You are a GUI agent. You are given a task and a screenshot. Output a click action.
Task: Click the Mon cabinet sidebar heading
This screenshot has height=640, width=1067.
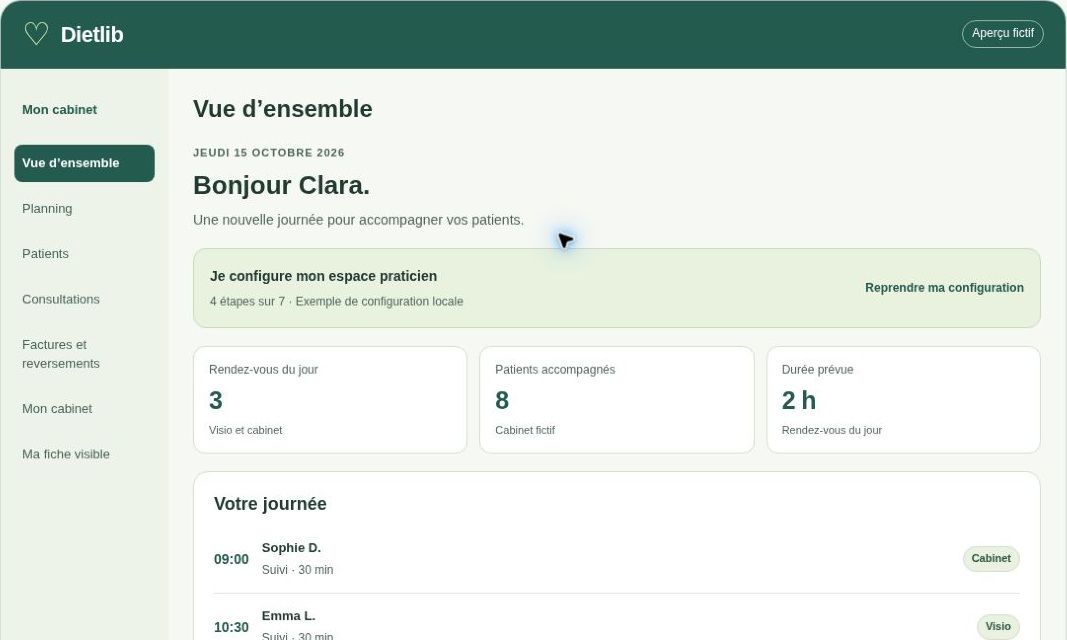tap(59, 110)
